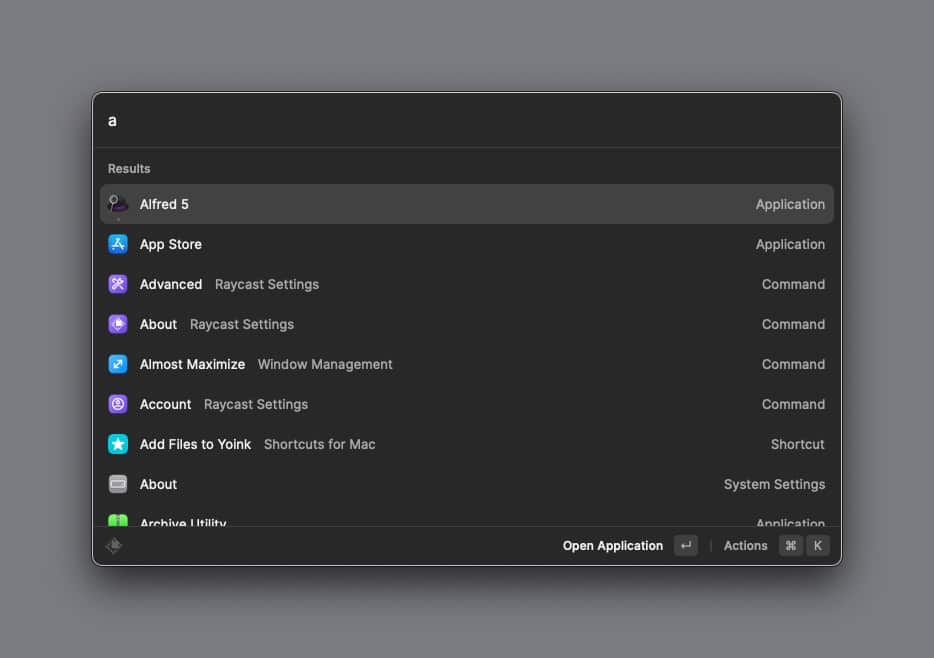
Task: Click the 'Command' label in the Almost Maximize row
Action: tap(793, 364)
